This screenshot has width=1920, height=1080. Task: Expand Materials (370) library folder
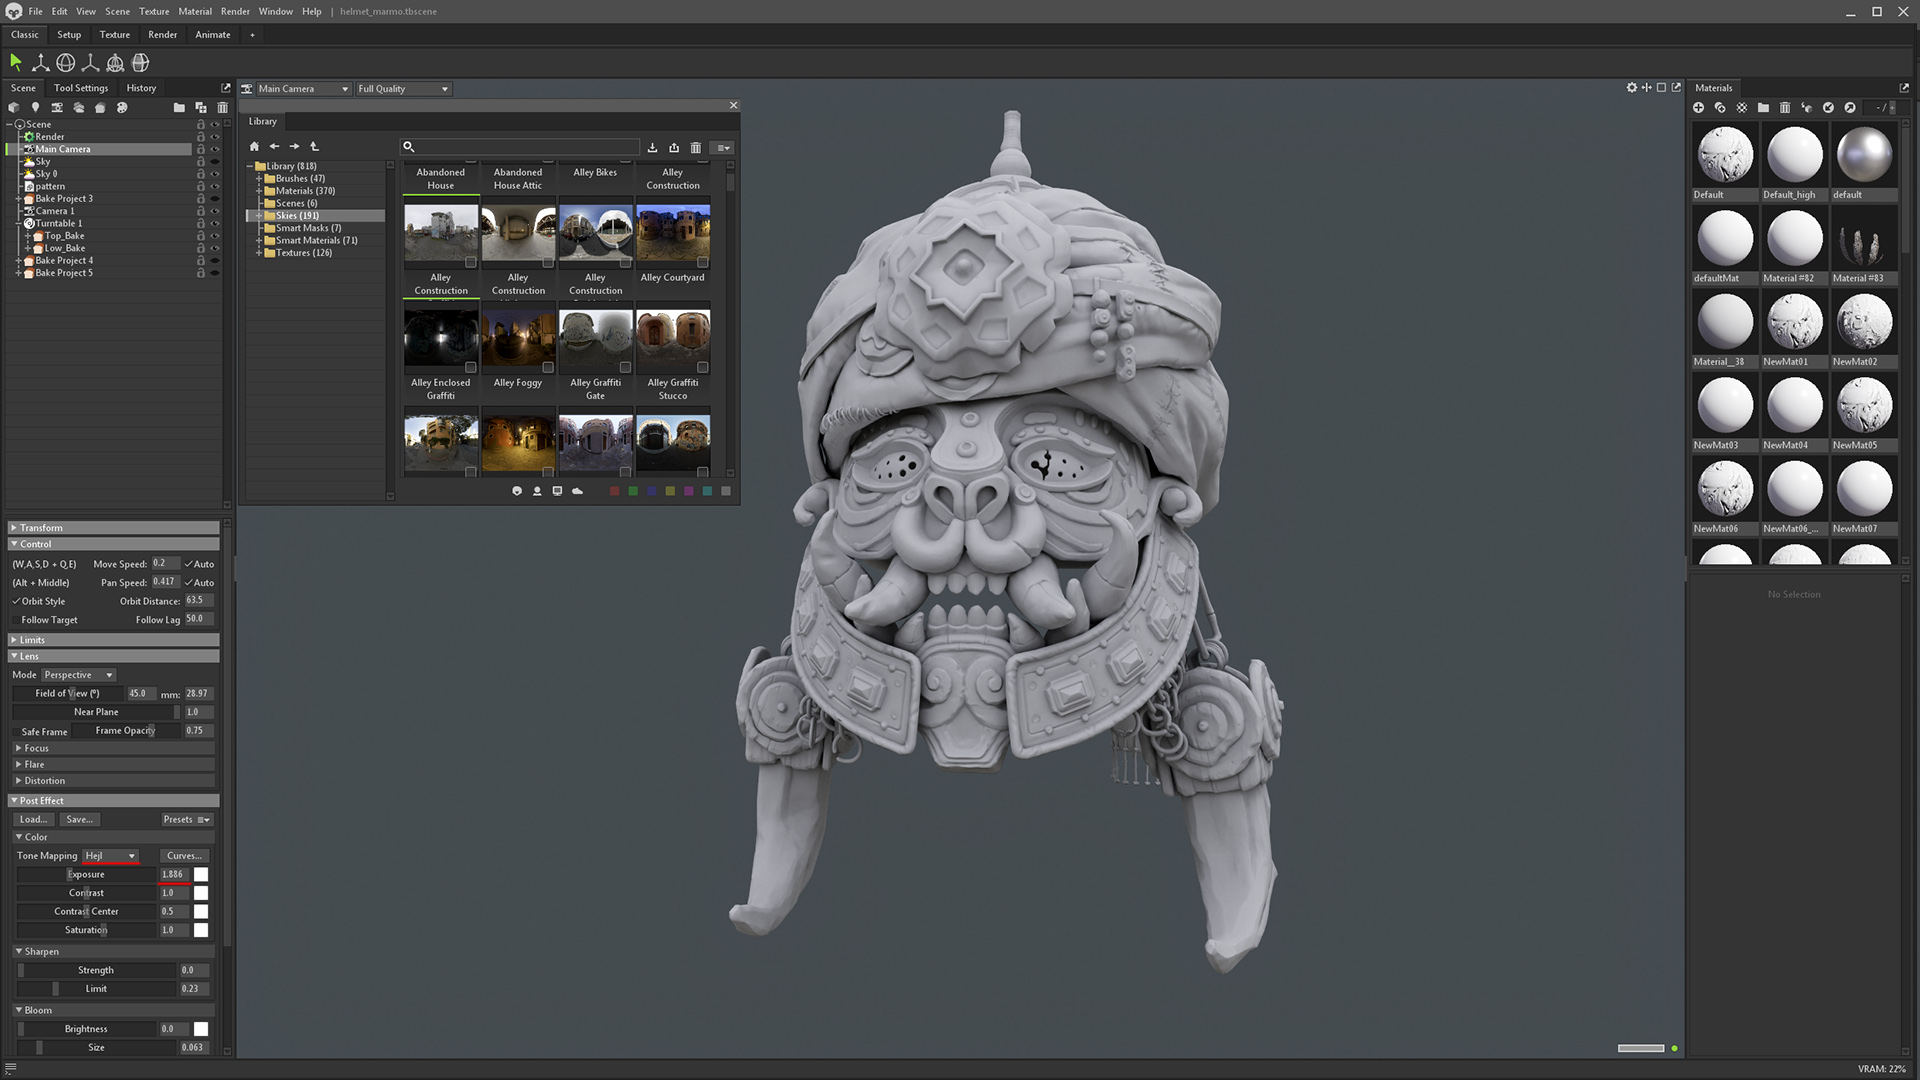pyautogui.click(x=259, y=191)
